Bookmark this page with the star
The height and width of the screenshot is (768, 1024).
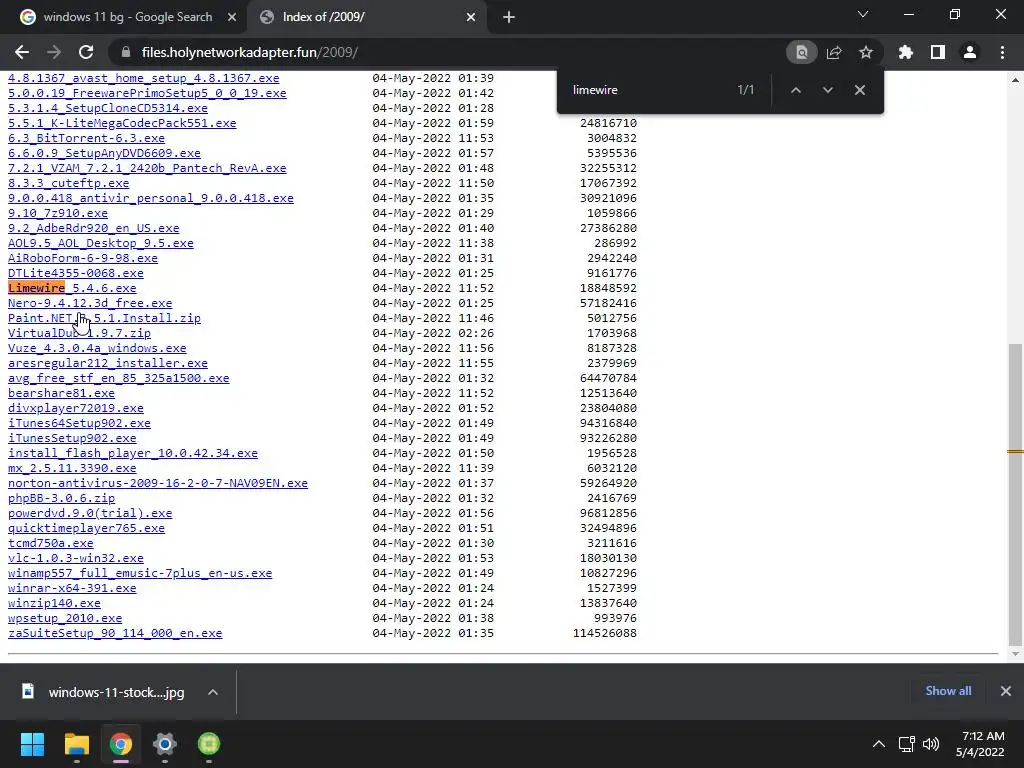(x=866, y=52)
